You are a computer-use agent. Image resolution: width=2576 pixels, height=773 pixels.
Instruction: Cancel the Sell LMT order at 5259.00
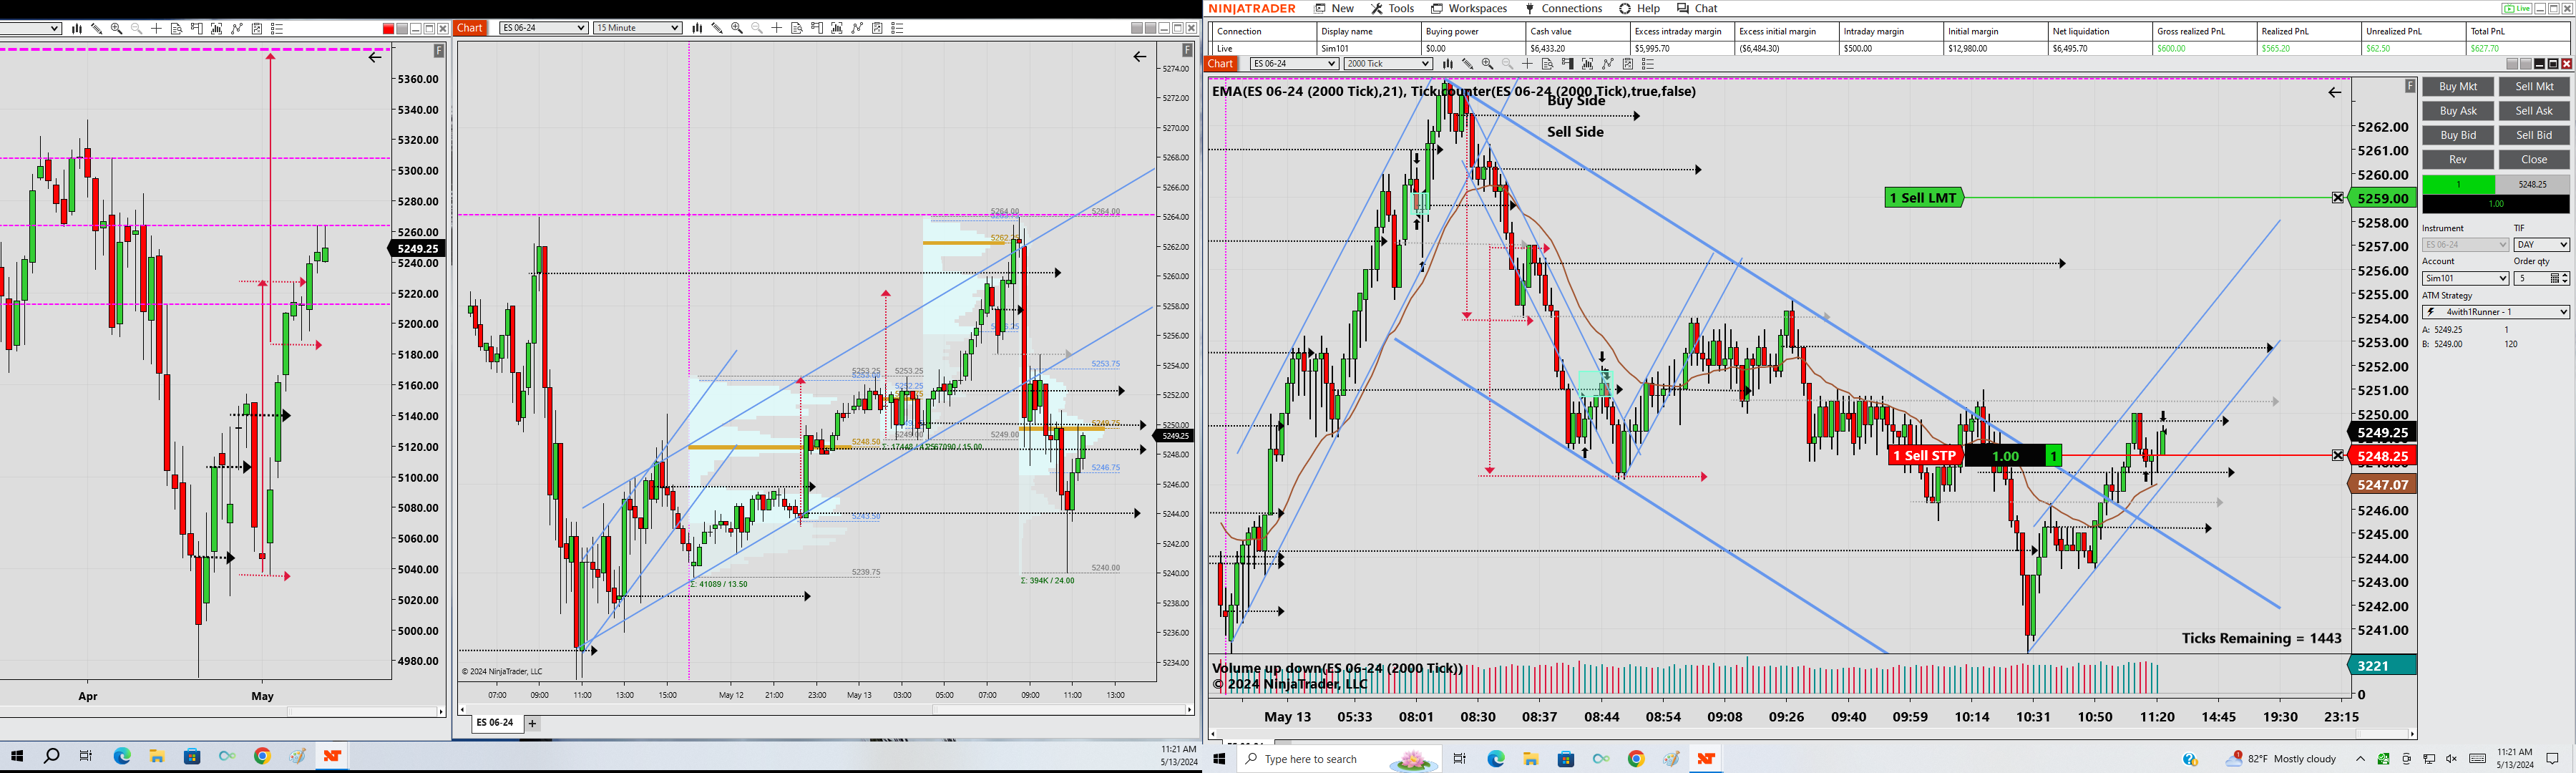tap(2337, 198)
